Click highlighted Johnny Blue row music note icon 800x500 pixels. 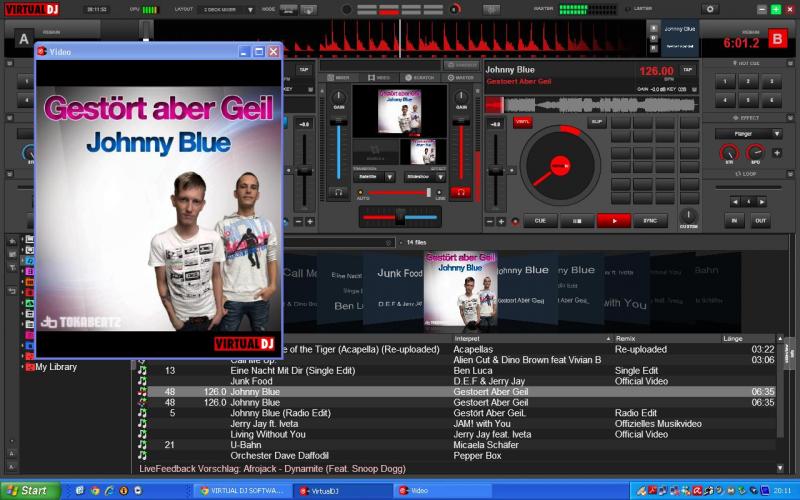142,392
